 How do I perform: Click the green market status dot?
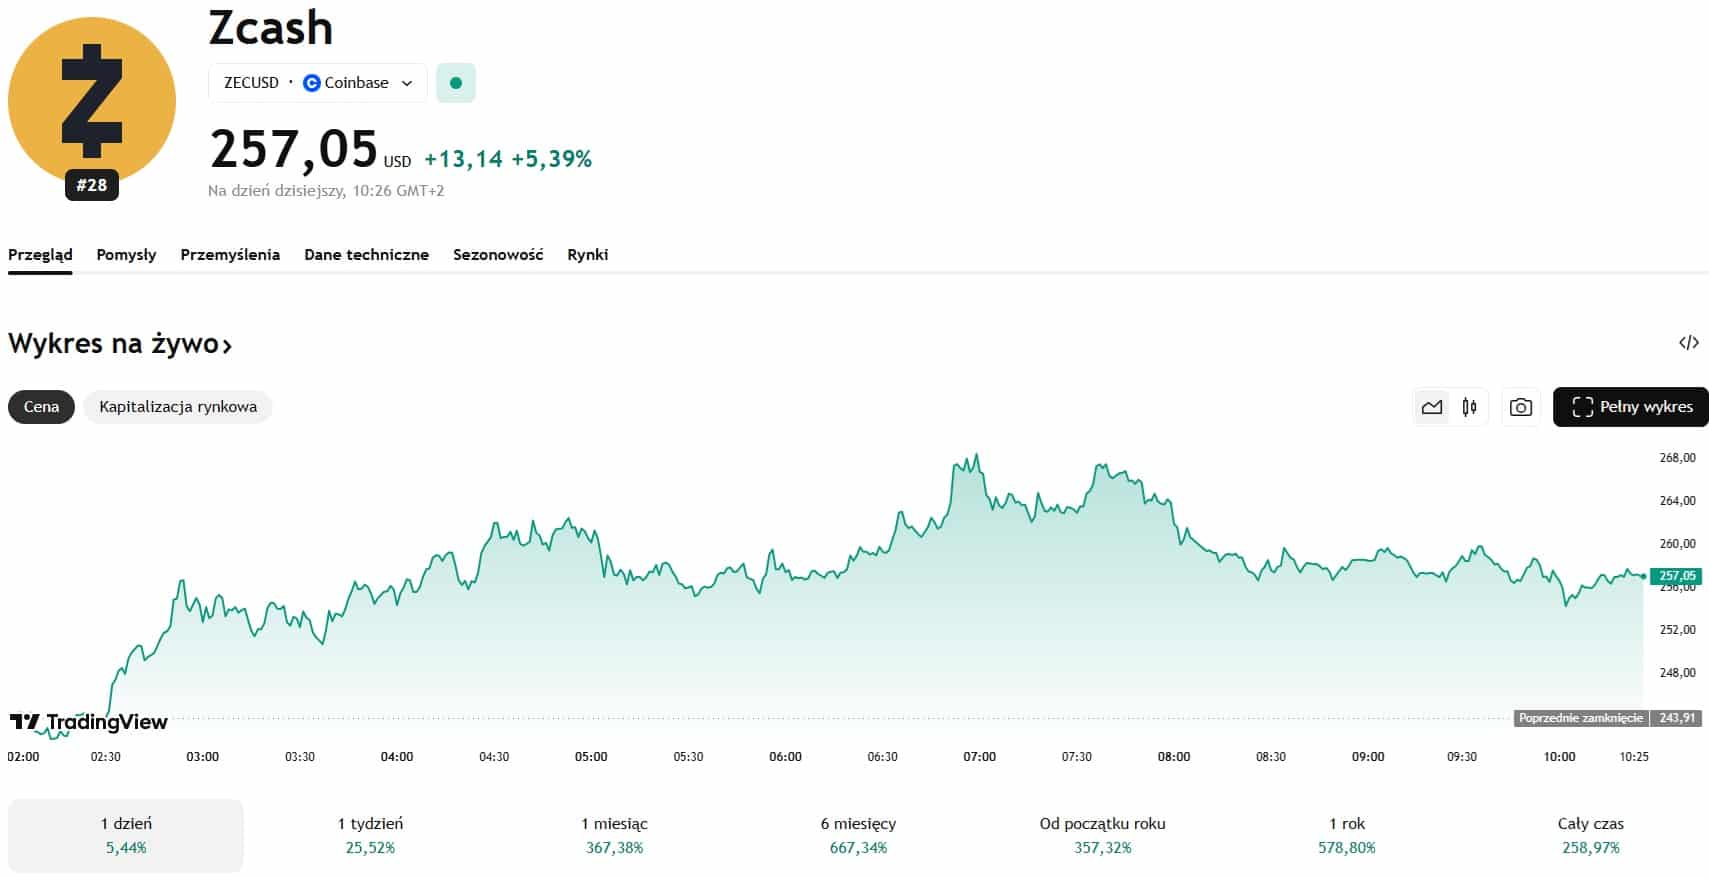point(456,83)
